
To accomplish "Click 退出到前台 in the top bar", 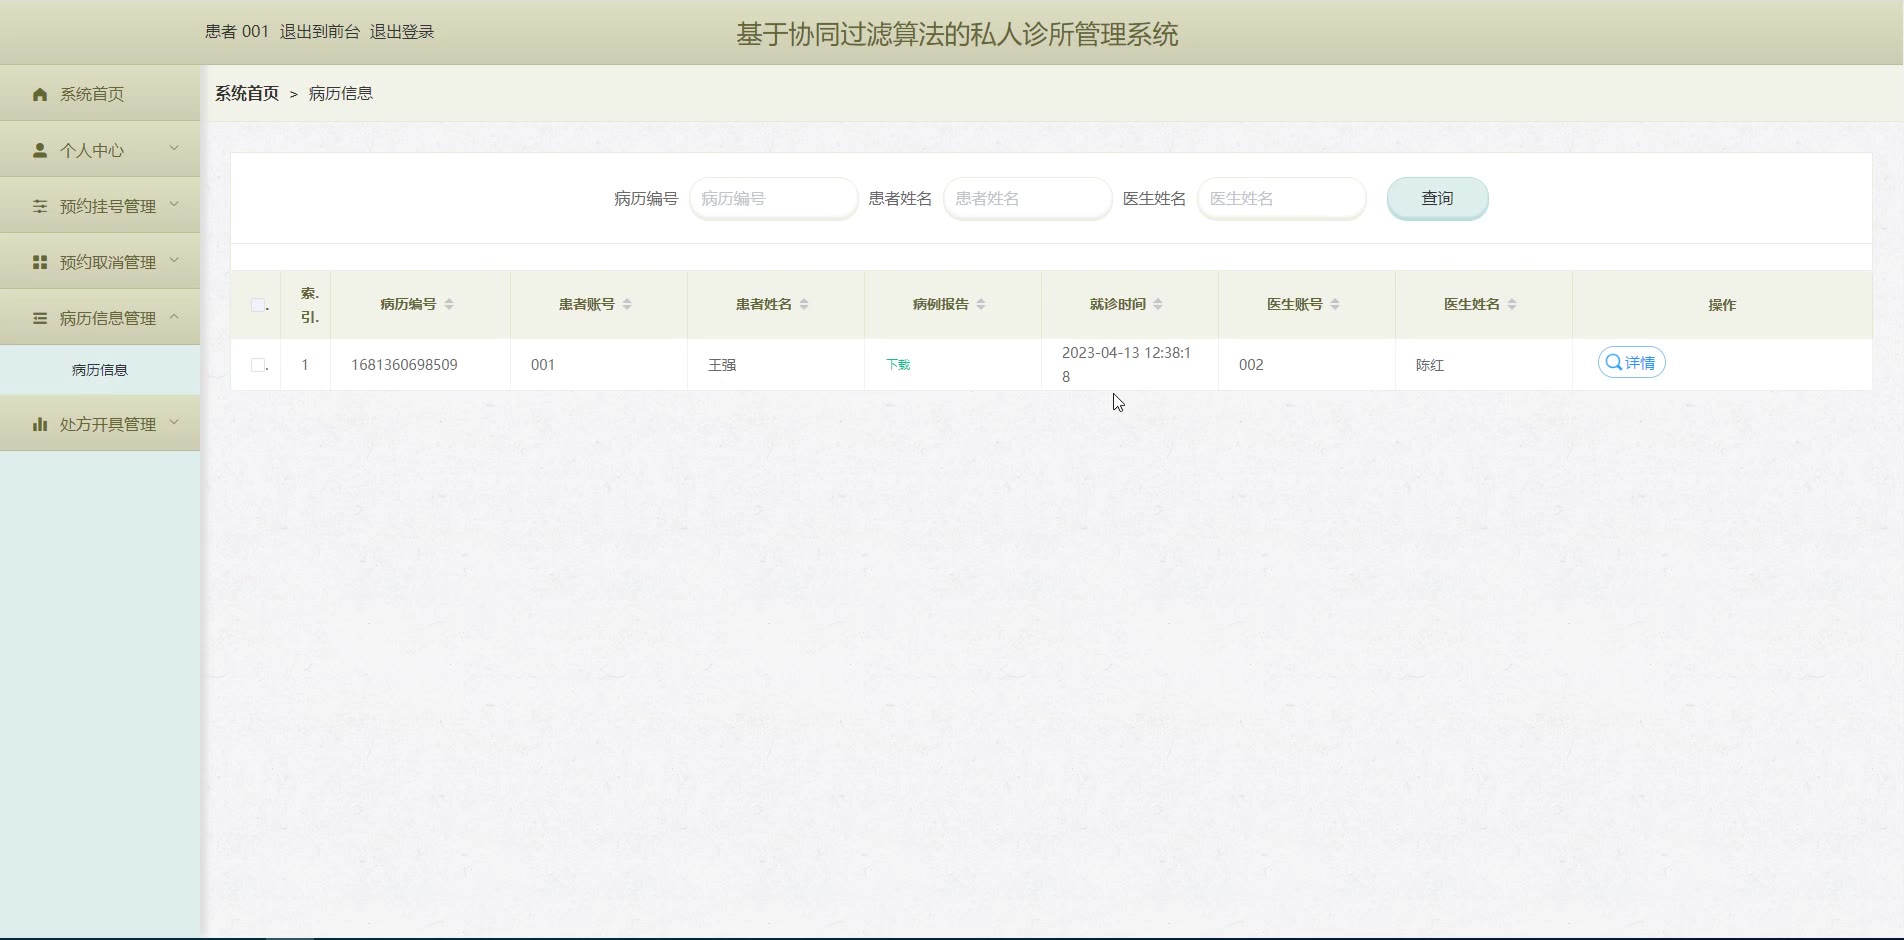I will [x=320, y=32].
